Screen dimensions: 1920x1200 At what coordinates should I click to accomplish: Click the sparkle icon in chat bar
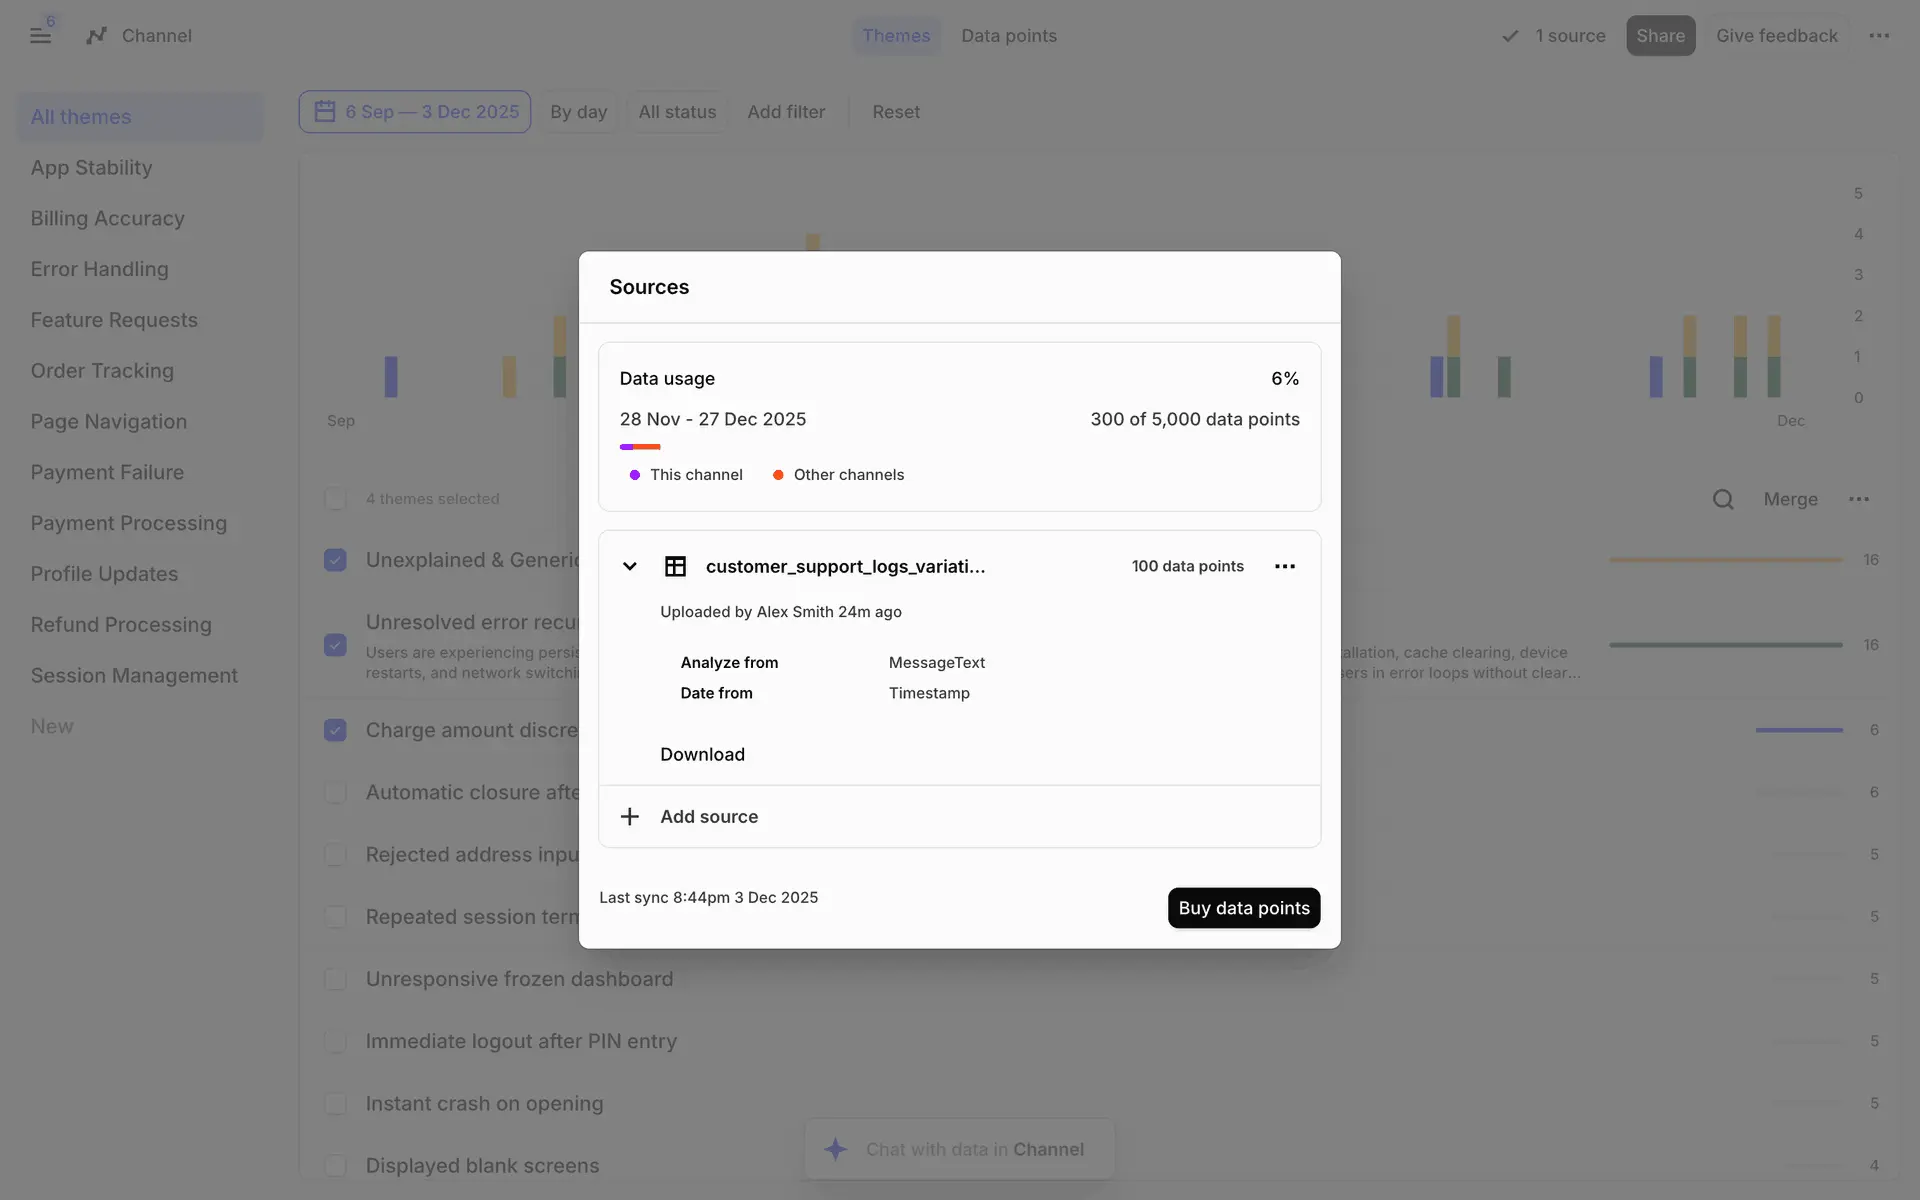836,1149
